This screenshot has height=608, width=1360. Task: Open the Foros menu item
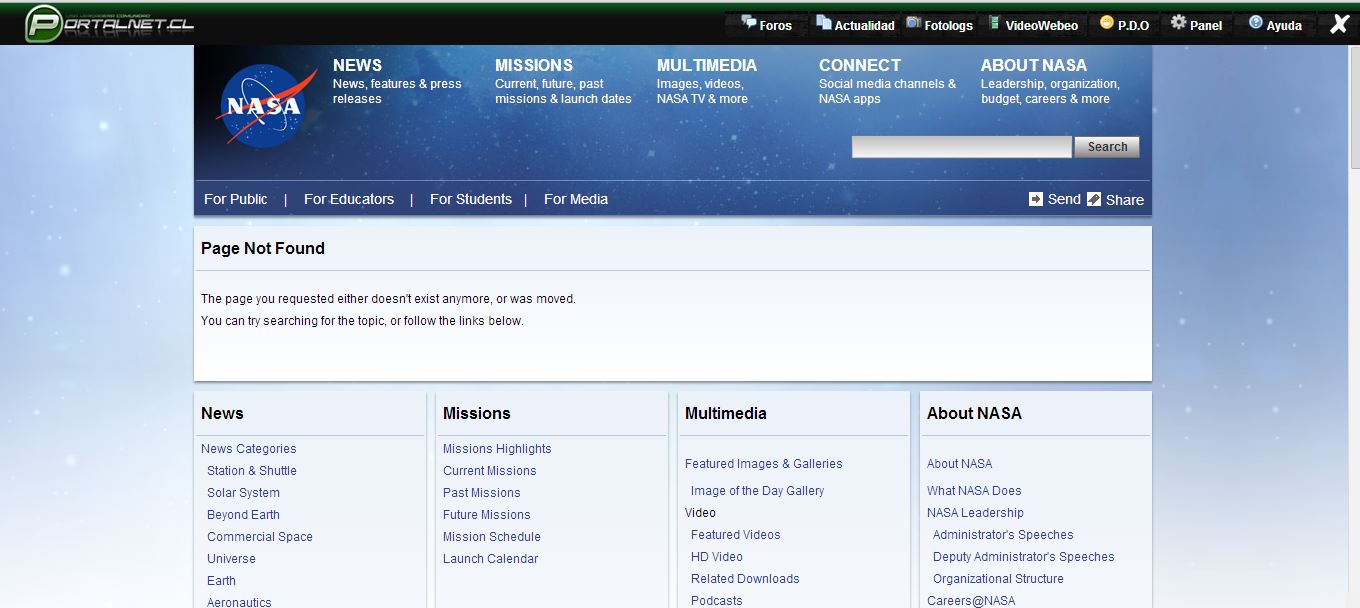coord(775,25)
